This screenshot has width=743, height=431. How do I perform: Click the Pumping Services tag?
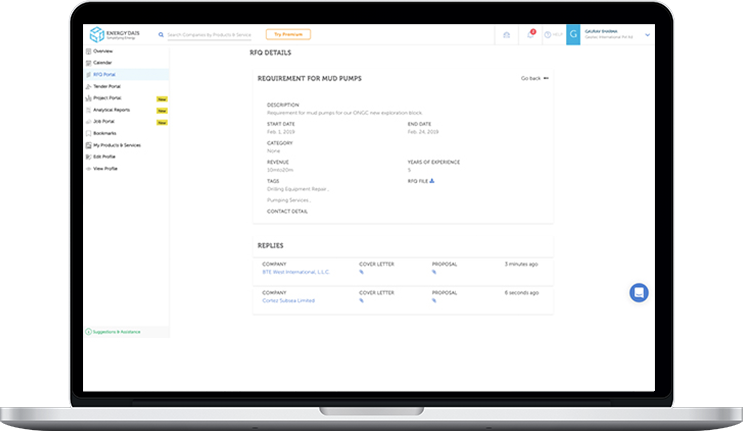click(x=289, y=200)
